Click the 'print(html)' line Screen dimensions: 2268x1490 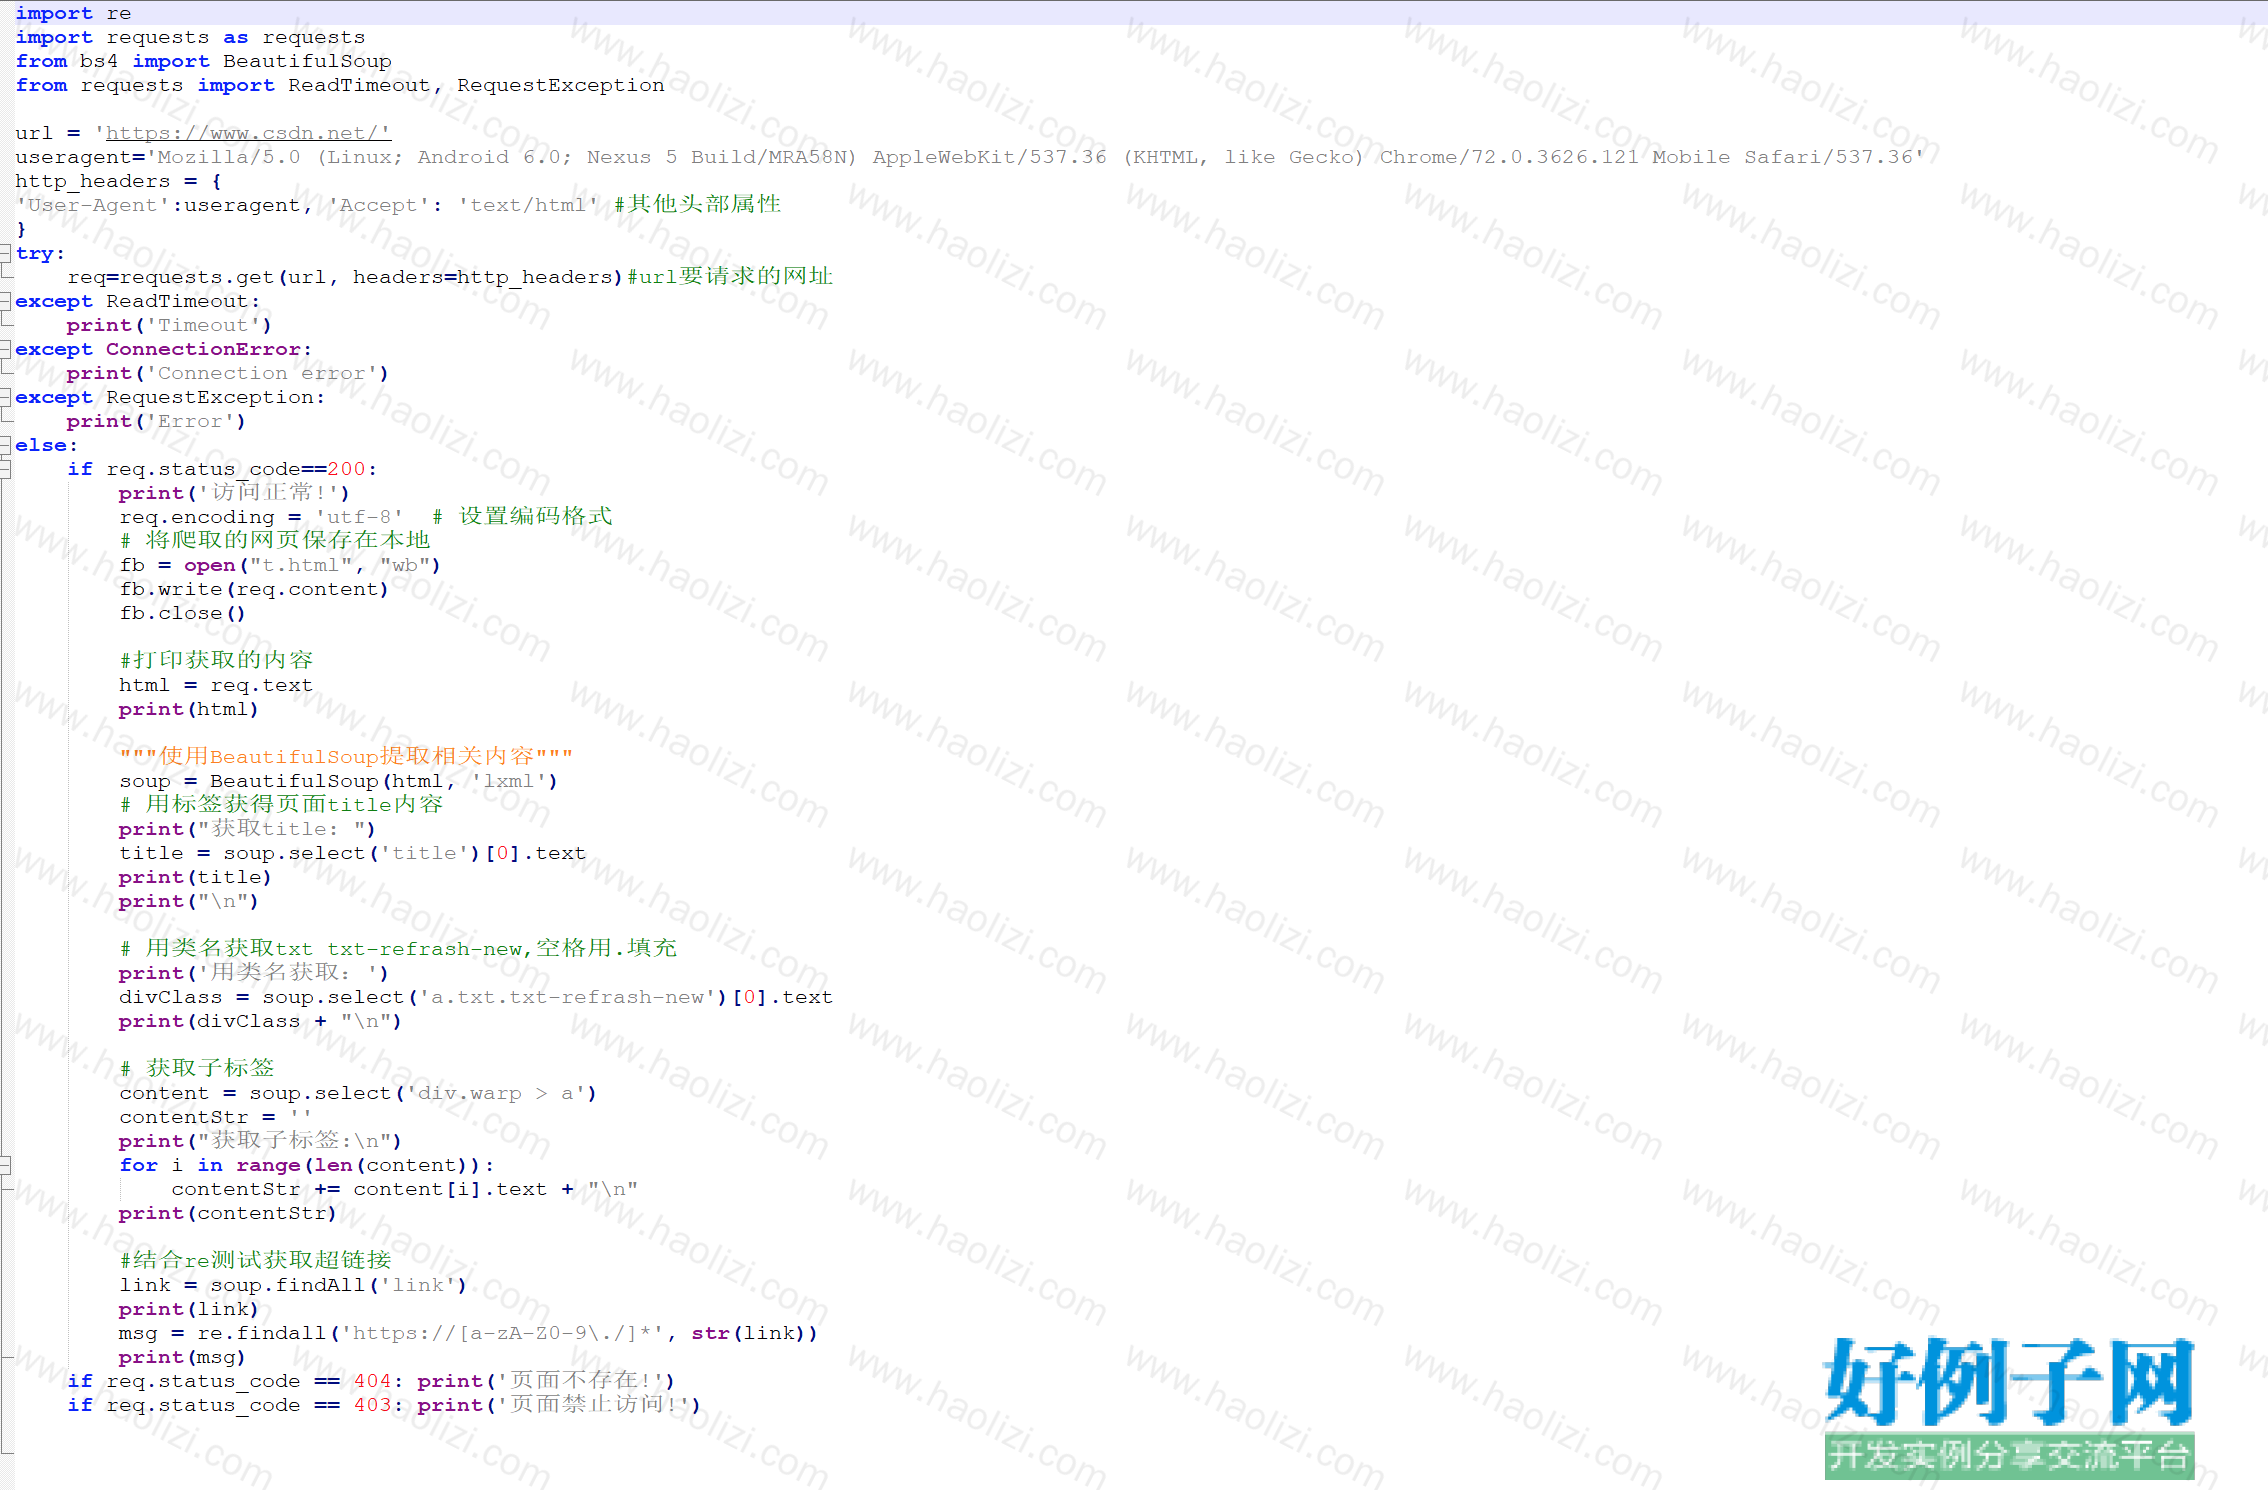[189, 709]
